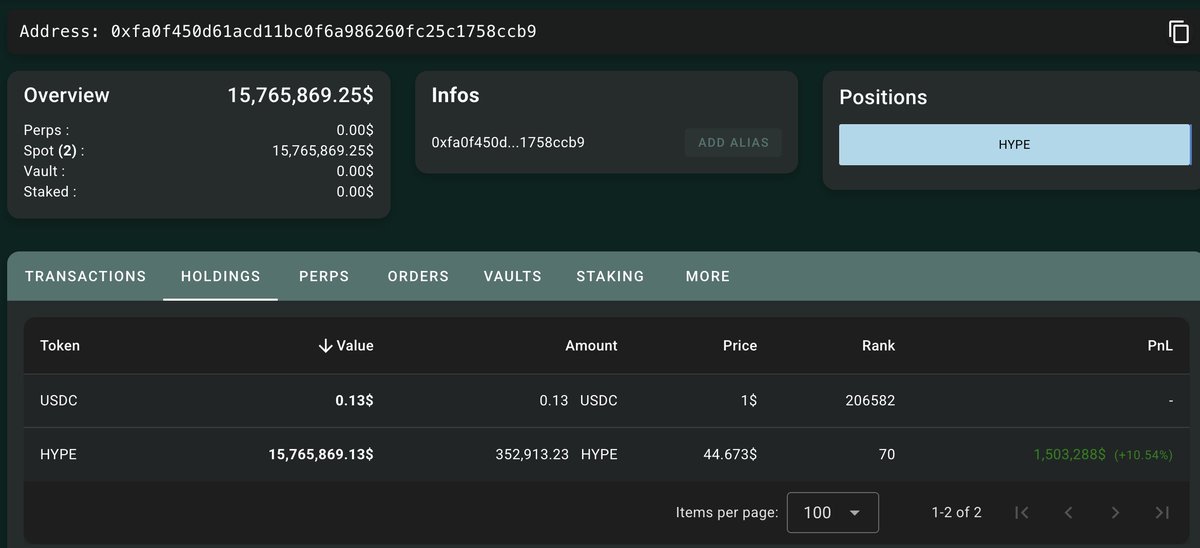Open the Perps tab

(324, 276)
